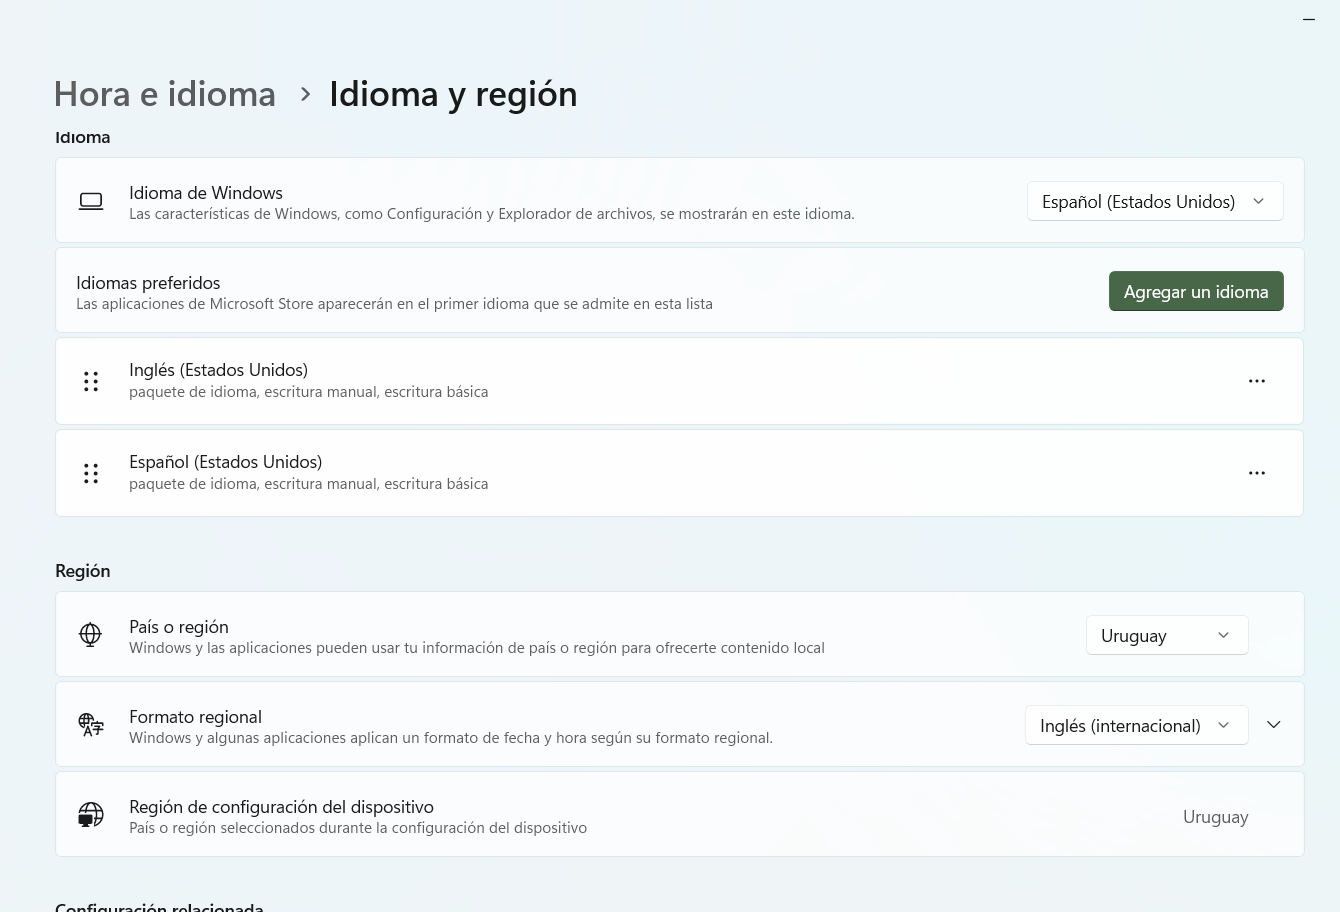Click the drag handle for Inglés (Estados Unidos)

click(x=91, y=381)
